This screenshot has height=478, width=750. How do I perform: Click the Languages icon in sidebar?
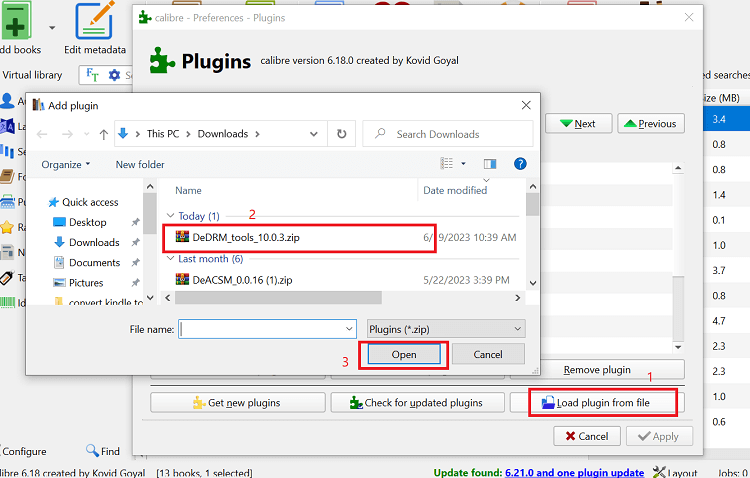click(7, 126)
